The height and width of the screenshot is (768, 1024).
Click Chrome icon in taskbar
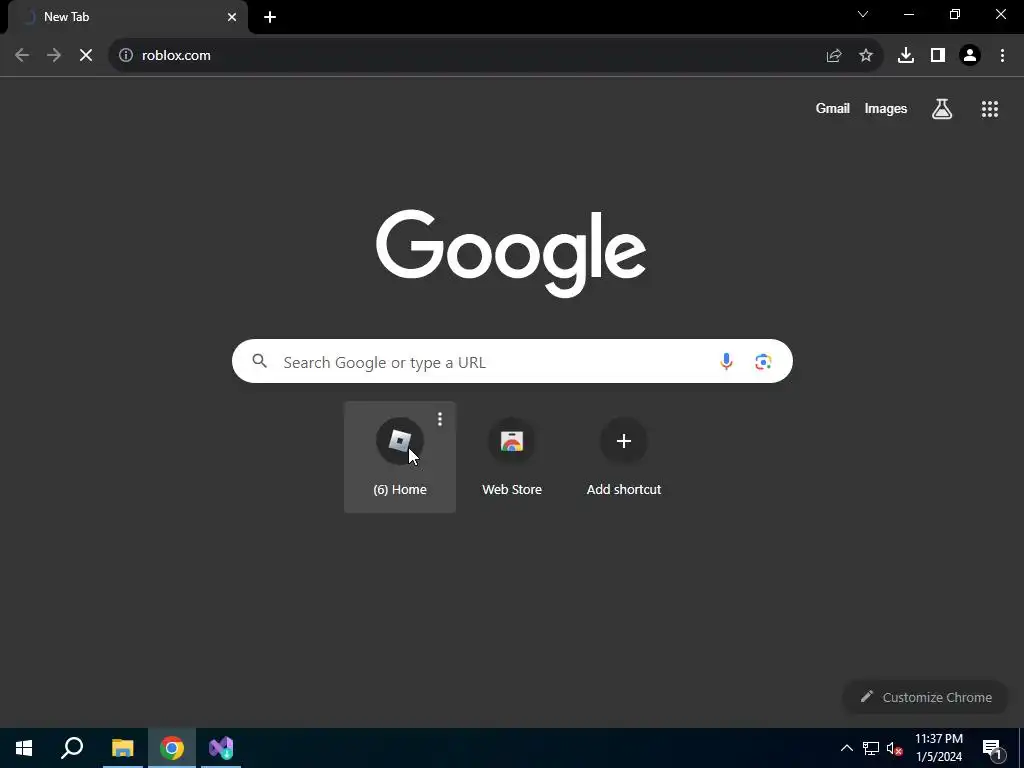tap(172, 748)
